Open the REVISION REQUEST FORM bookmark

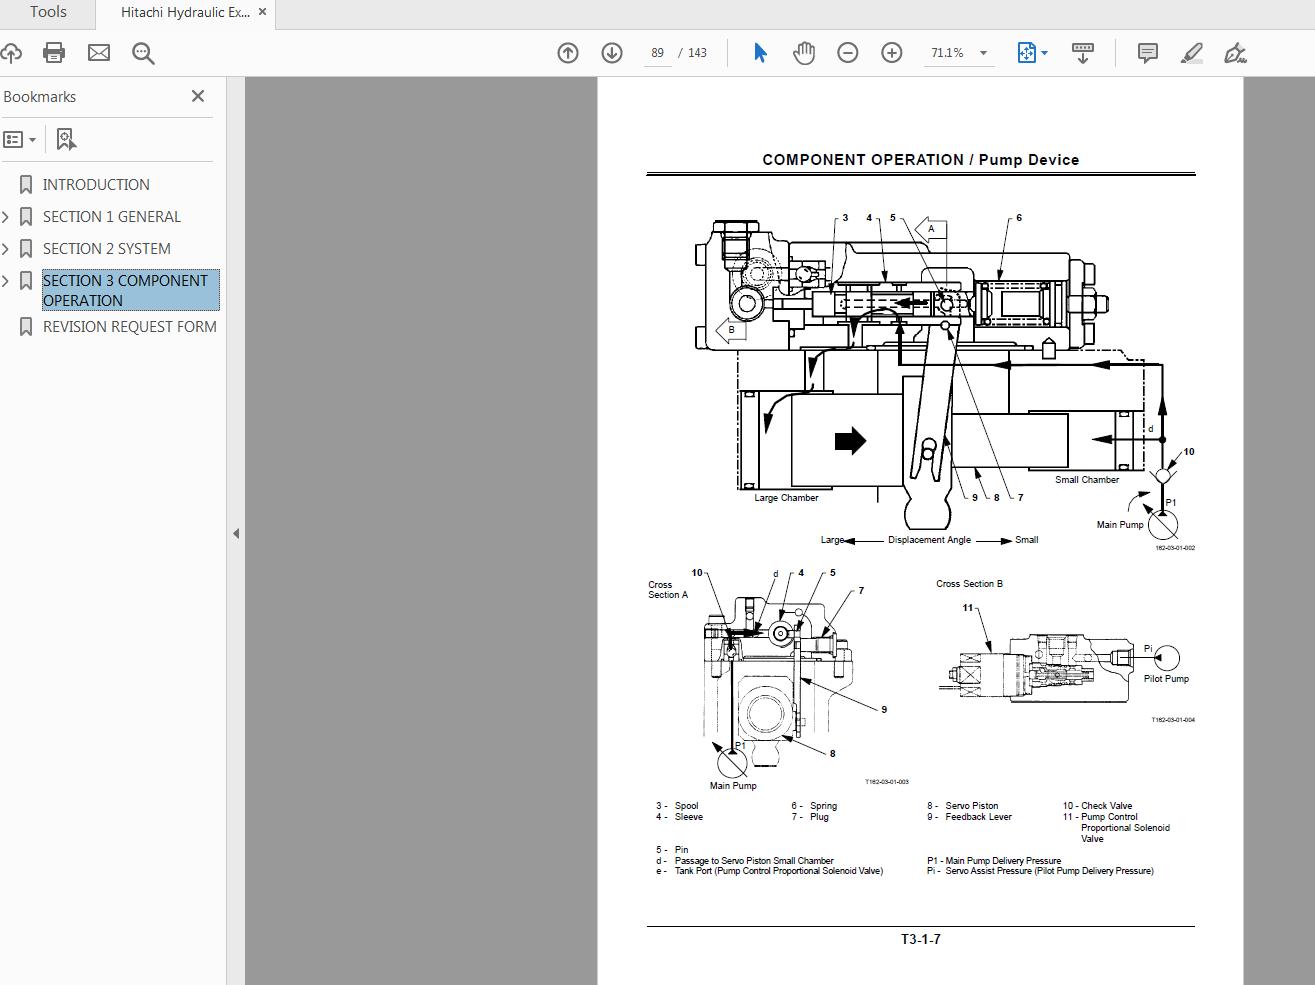129,327
